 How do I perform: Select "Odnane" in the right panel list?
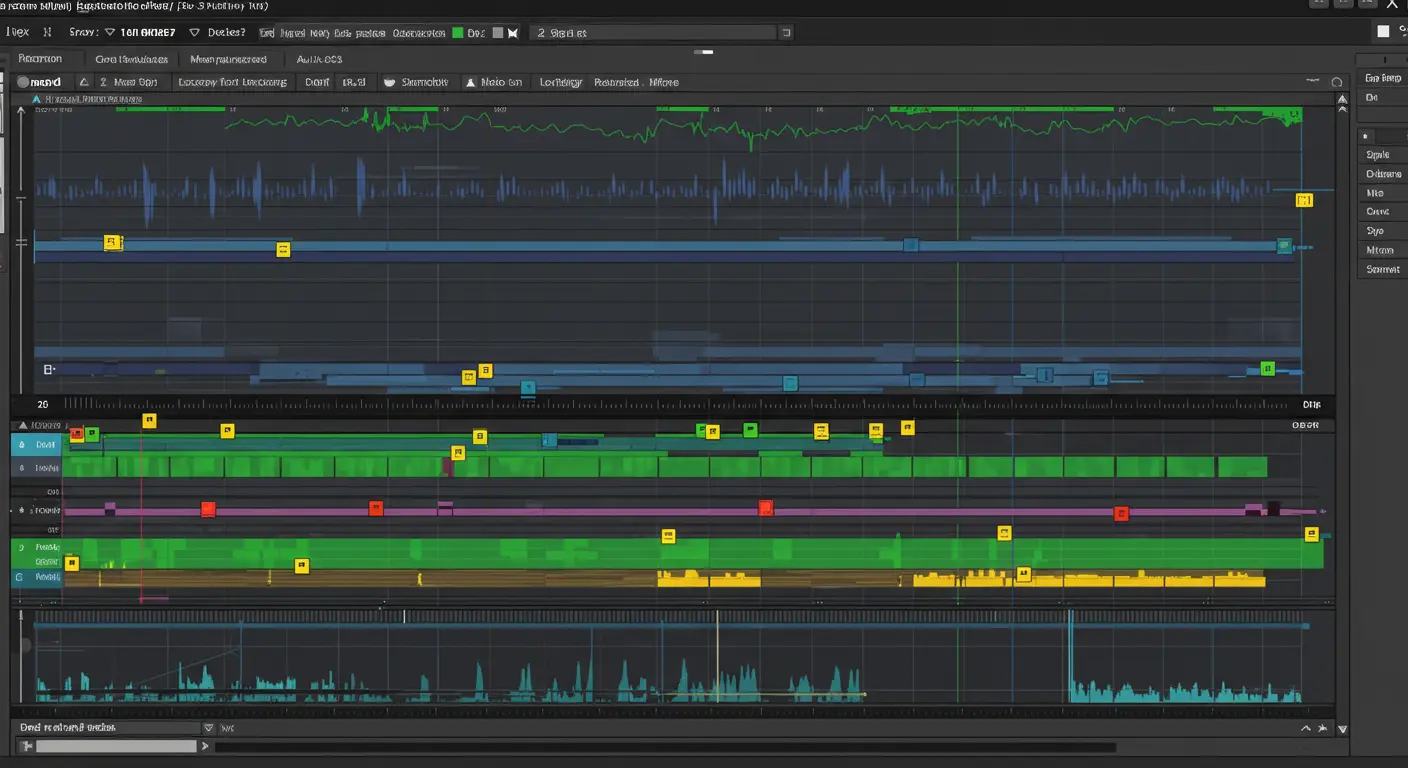tap(1383, 174)
